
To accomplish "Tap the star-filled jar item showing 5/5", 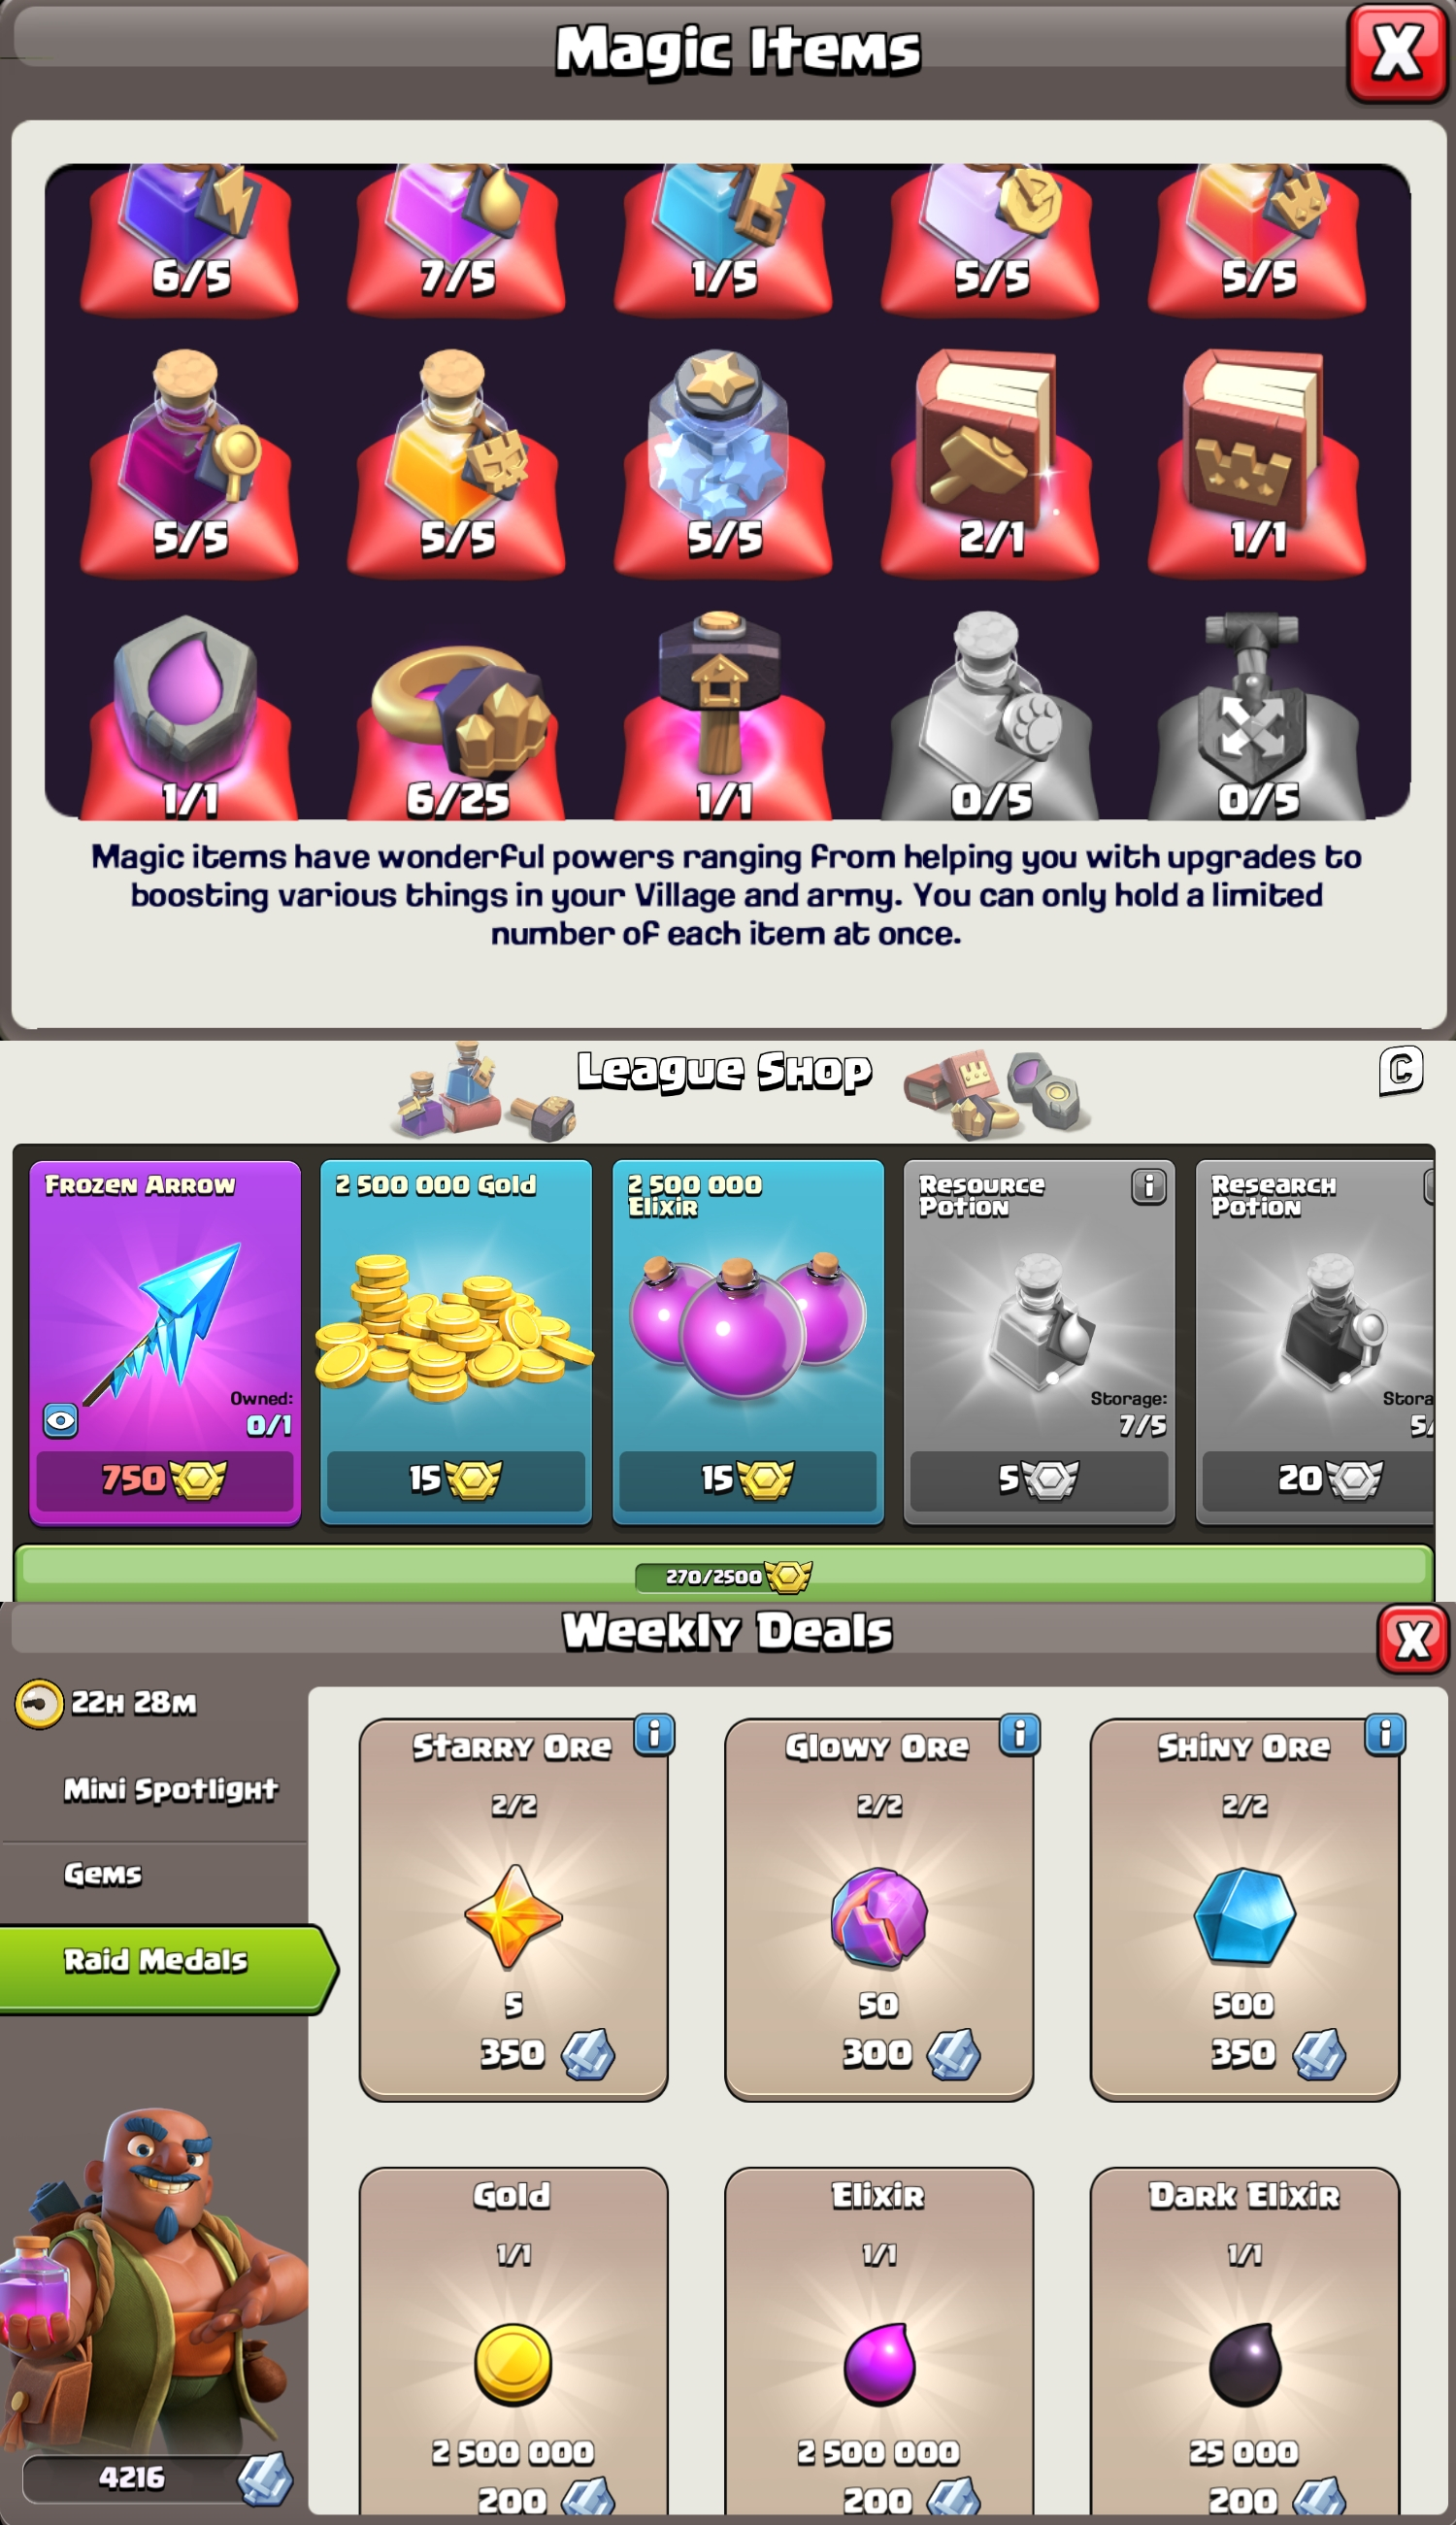I will (723, 461).
